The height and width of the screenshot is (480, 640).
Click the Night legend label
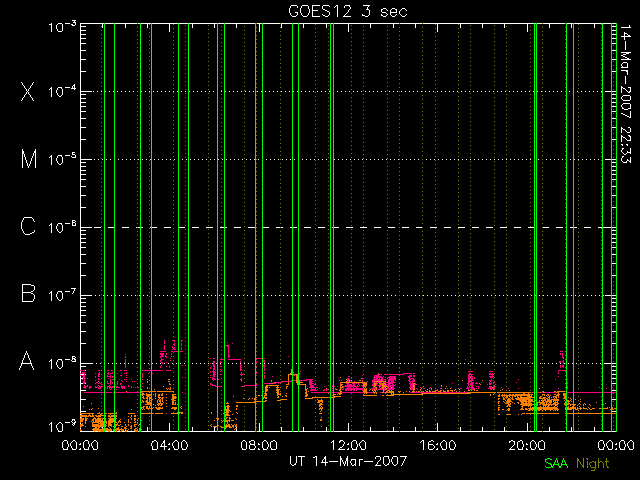[593, 464]
